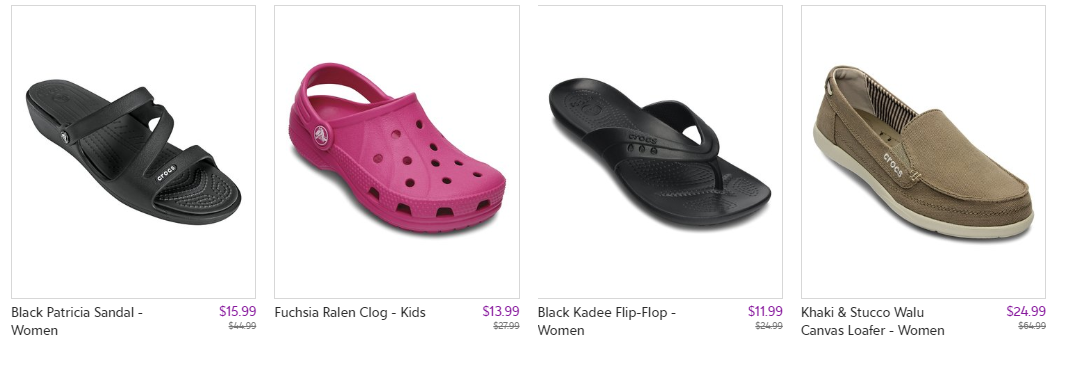Open the Black Kadee Flip-Flop product image
The image size is (1069, 378).
point(660,151)
